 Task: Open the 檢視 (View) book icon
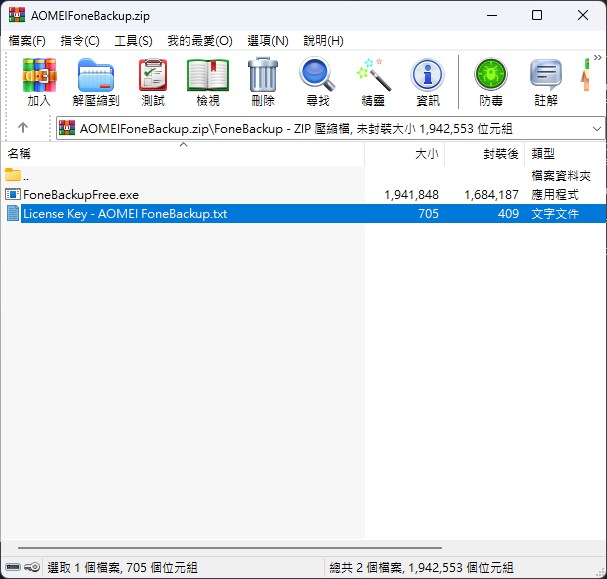(x=208, y=82)
